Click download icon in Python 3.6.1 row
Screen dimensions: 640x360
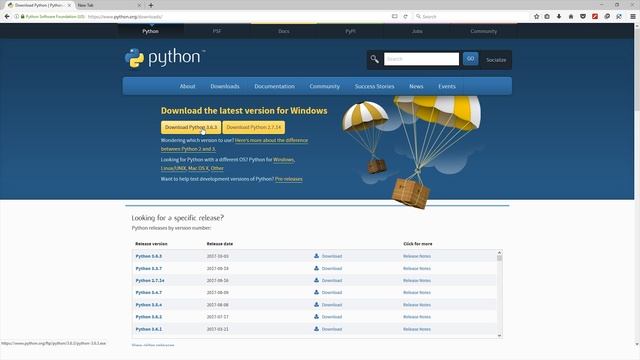316,329
